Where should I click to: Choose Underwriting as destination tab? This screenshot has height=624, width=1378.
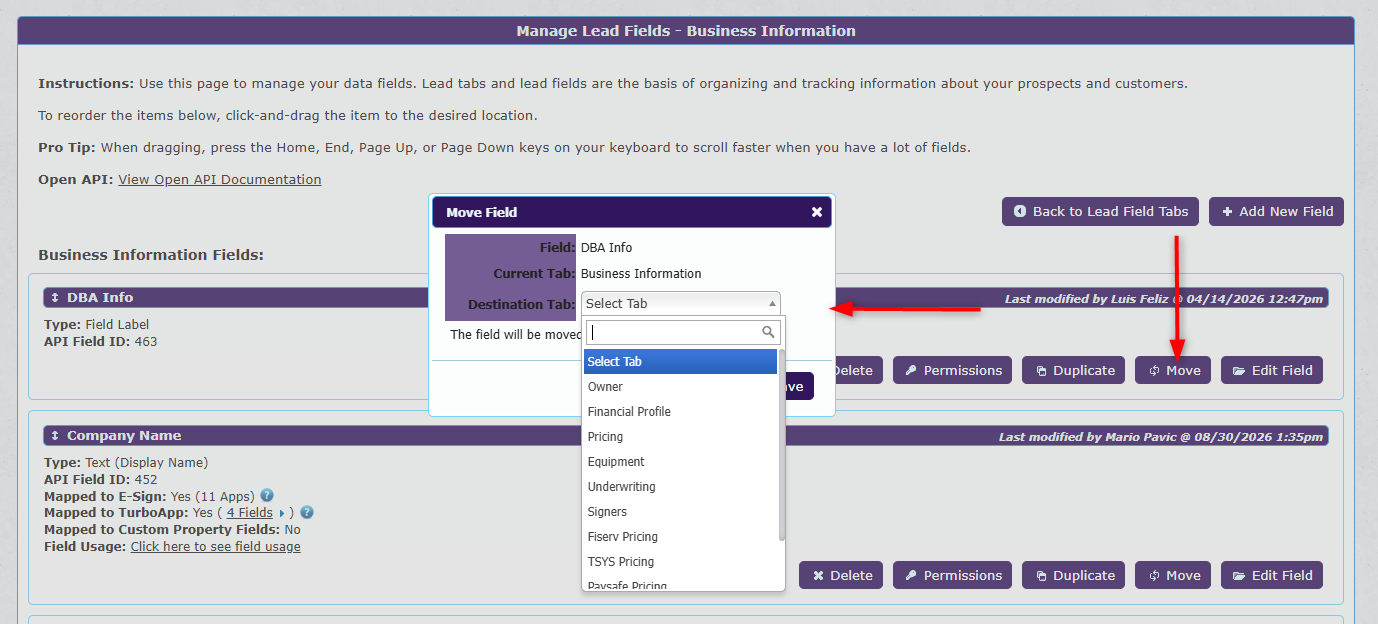(680, 486)
